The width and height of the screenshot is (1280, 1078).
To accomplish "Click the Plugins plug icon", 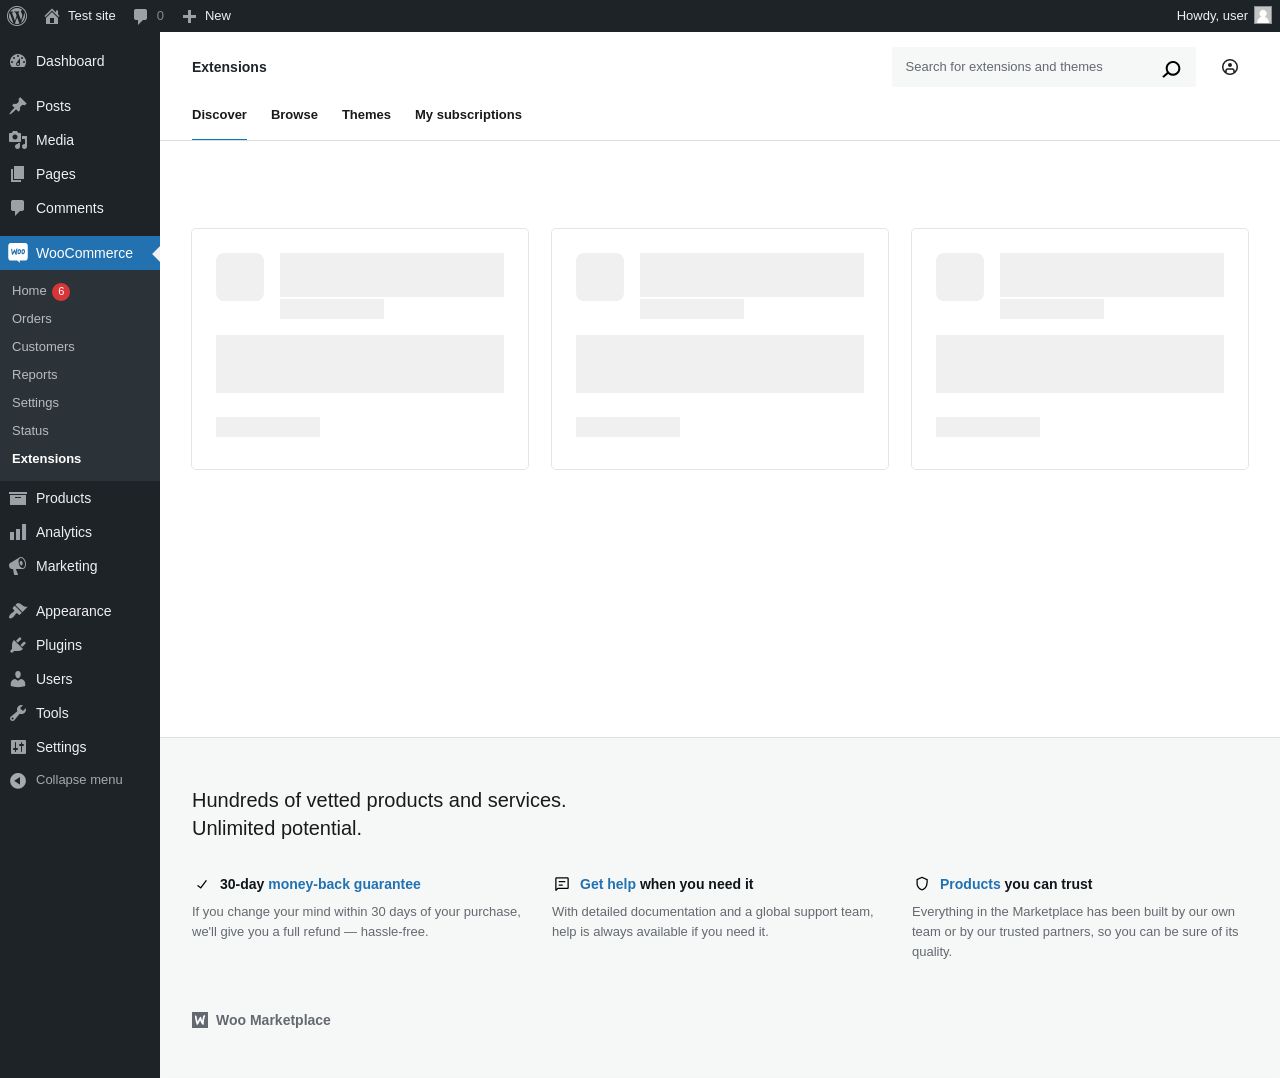I will pyautogui.click(x=18, y=645).
